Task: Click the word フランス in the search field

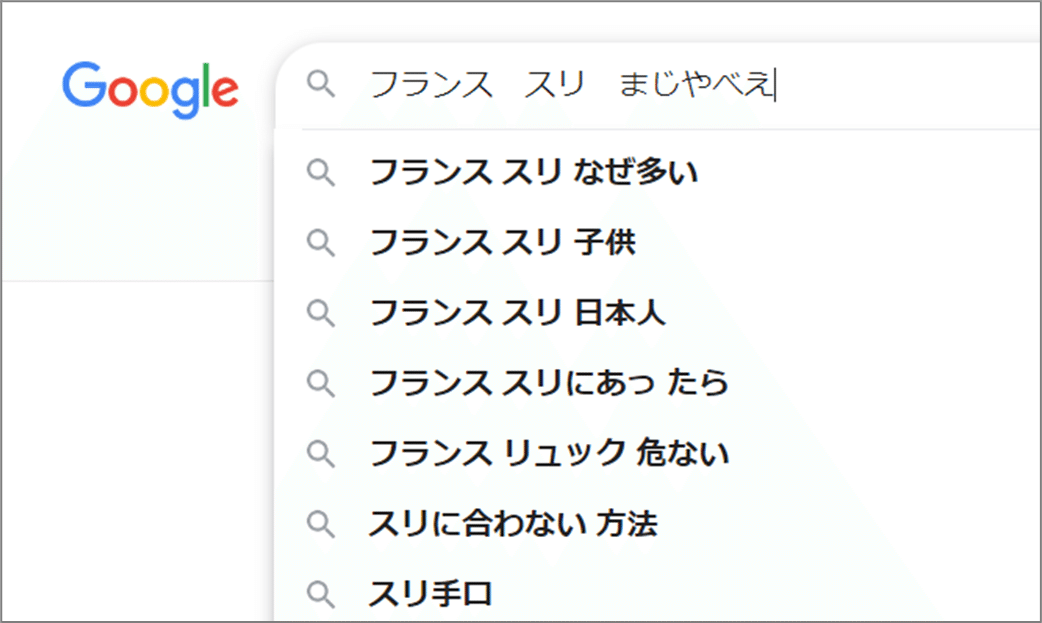Action: 431,86
